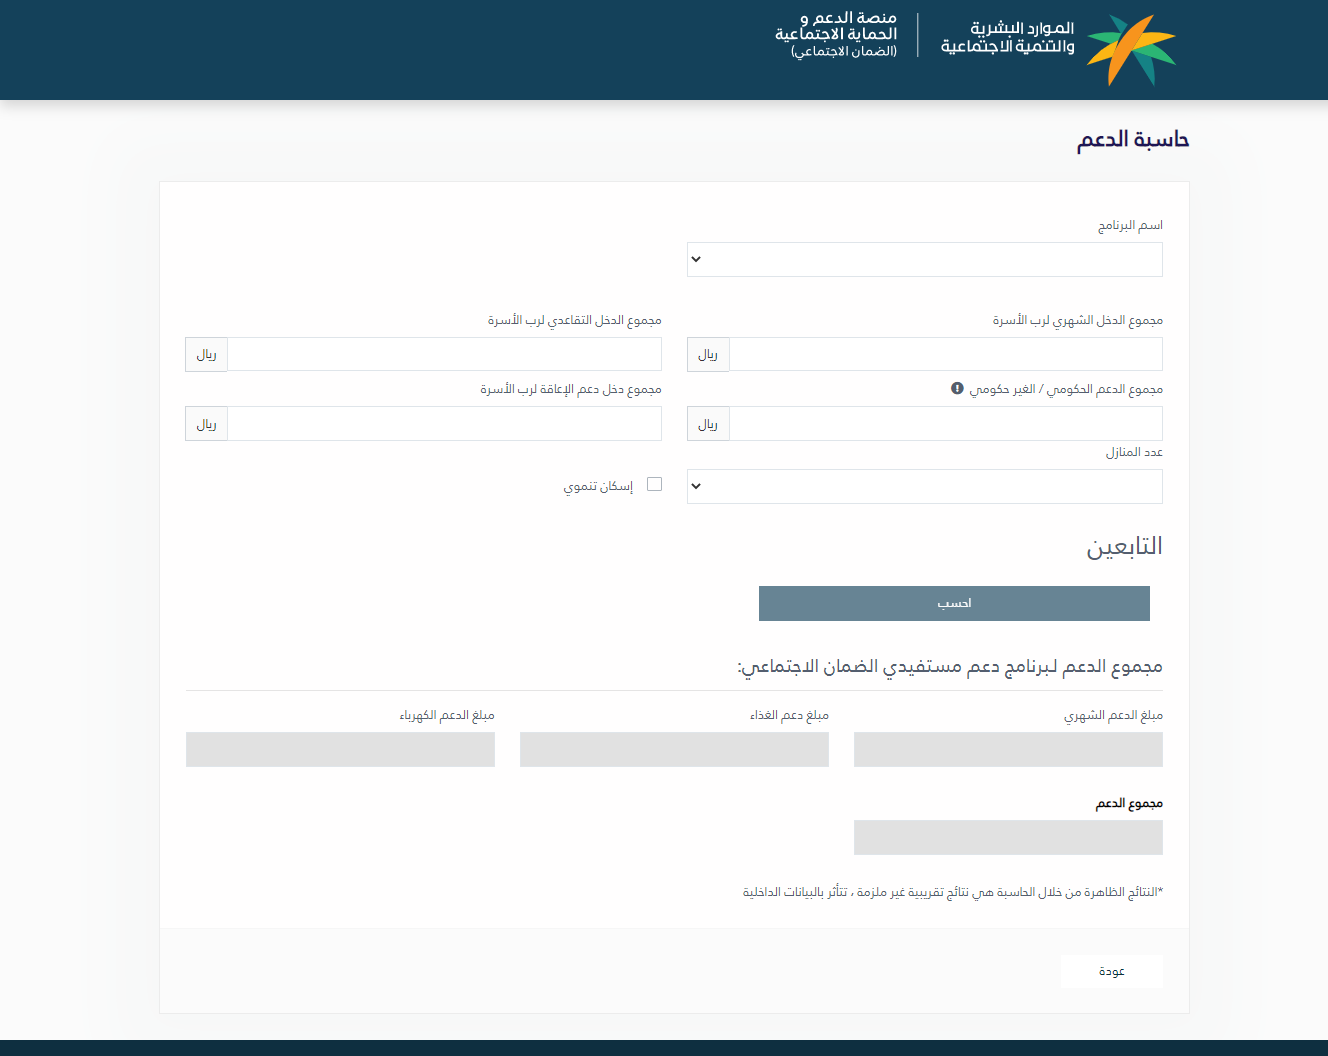The height and width of the screenshot is (1056, 1328).
Task: Click the مجموع الدخل التقاعدي input field
Action: pyautogui.click(x=444, y=354)
